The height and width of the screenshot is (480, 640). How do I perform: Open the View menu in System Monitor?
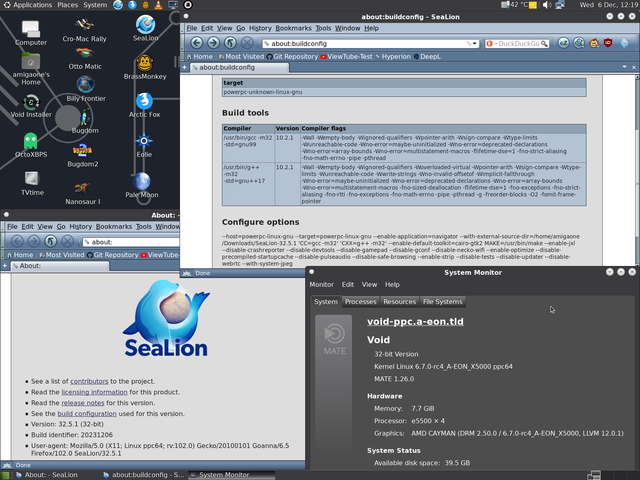[369, 284]
